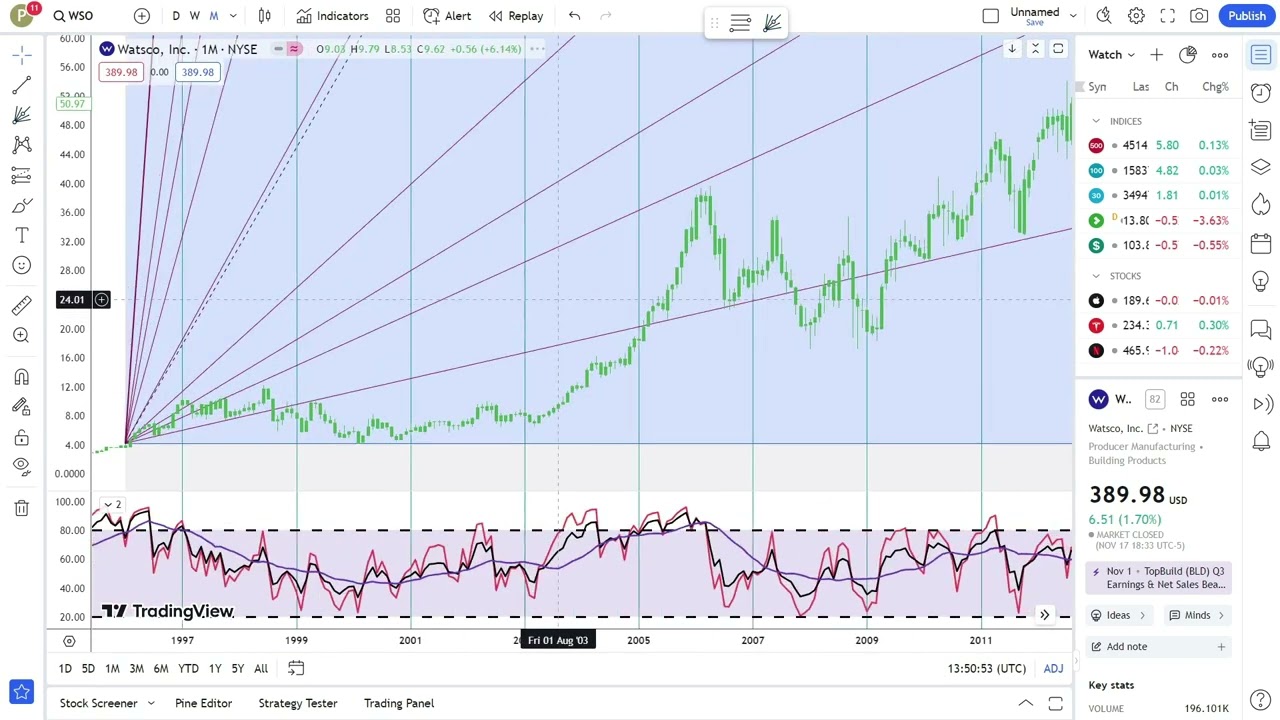Open the go to date calendar
1280x720 pixels.
click(x=296, y=668)
